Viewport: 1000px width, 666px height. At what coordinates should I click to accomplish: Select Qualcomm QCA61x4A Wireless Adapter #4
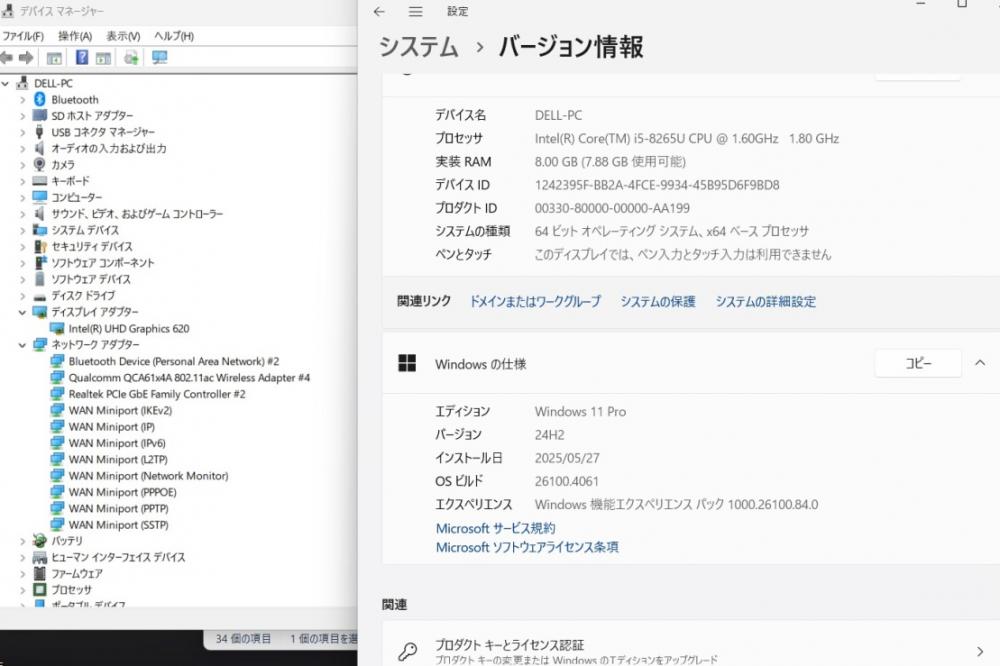coord(189,378)
